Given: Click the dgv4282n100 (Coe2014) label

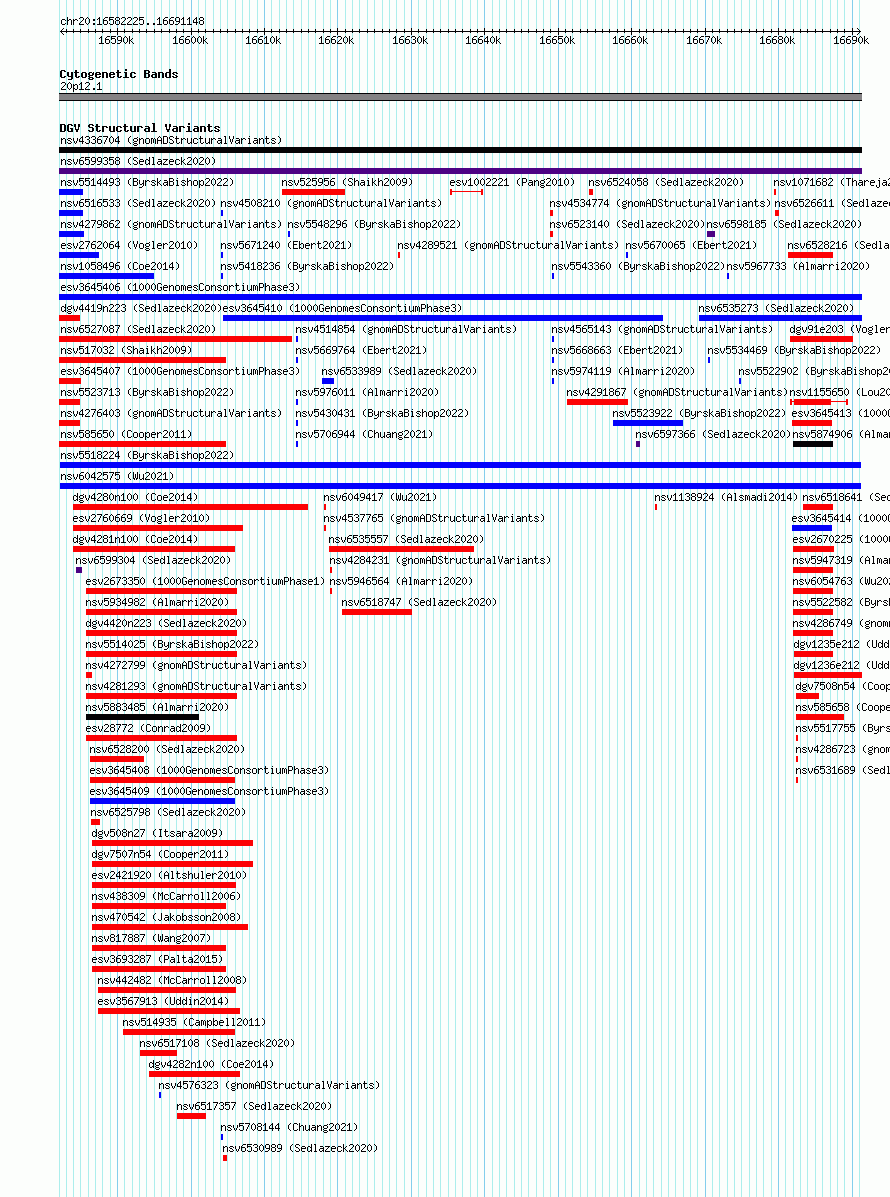Looking at the screenshot, I should 211,1064.
